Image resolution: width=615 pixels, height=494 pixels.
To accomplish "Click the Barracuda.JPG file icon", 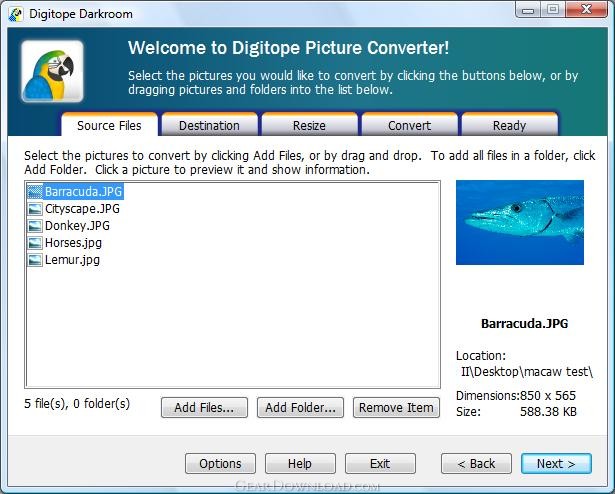I will (x=35, y=192).
